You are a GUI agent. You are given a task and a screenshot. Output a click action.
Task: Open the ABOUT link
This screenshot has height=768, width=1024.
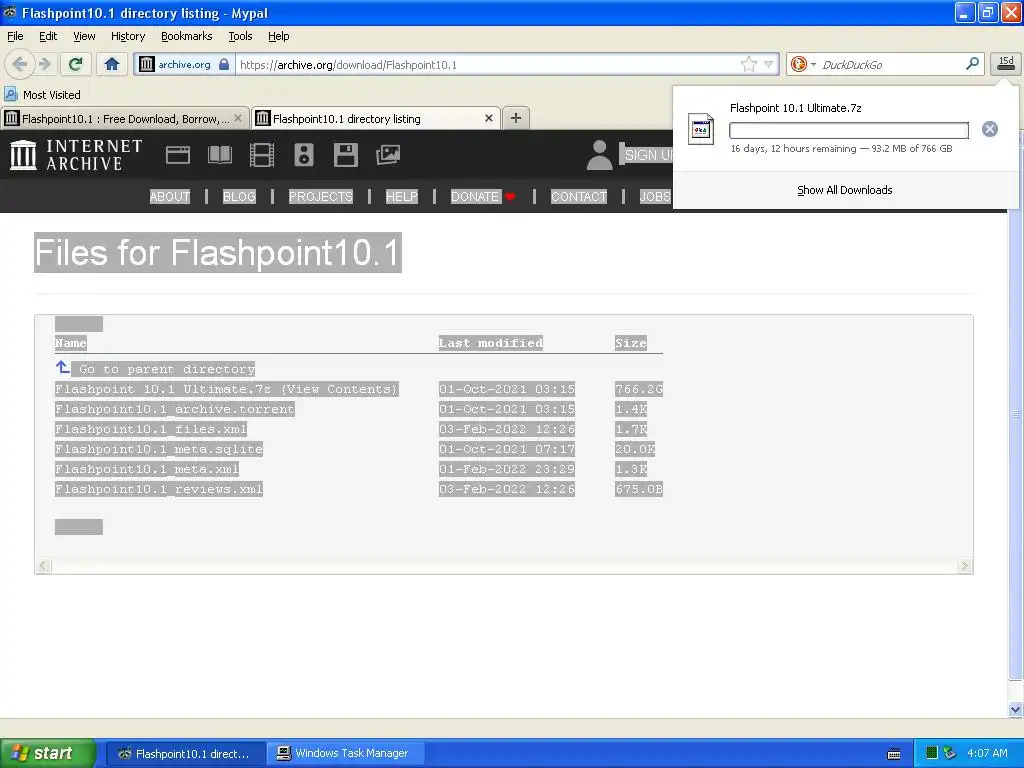coord(170,197)
